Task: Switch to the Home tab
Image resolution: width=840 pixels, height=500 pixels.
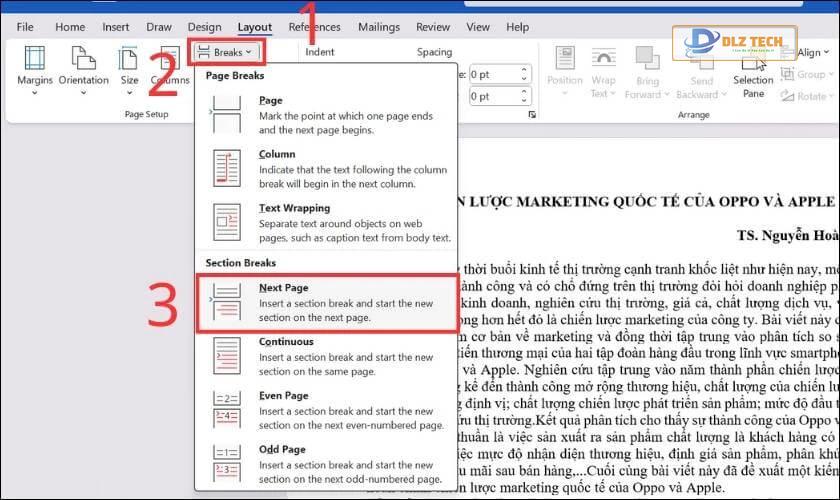Action: pos(70,27)
